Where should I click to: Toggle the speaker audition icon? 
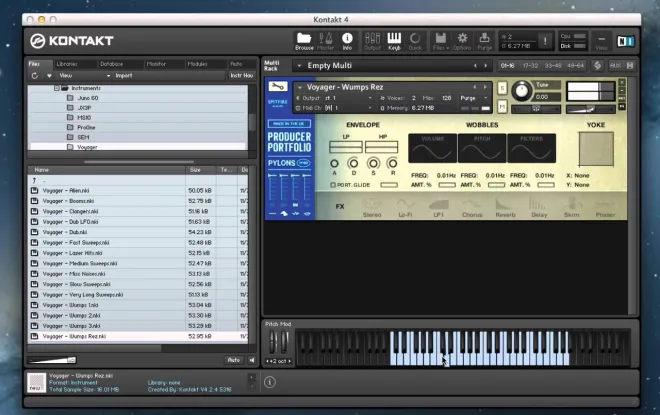click(x=251, y=360)
